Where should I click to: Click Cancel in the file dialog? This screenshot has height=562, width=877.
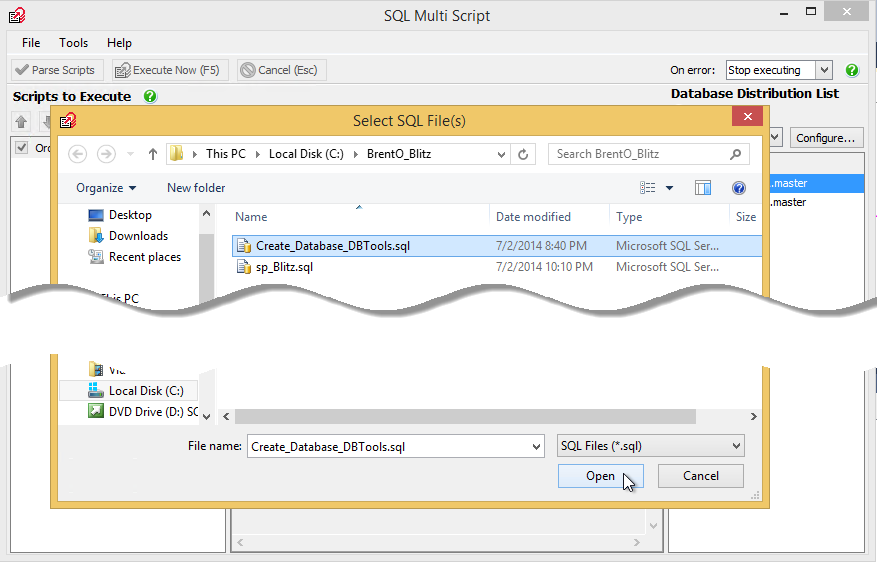[700, 476]
